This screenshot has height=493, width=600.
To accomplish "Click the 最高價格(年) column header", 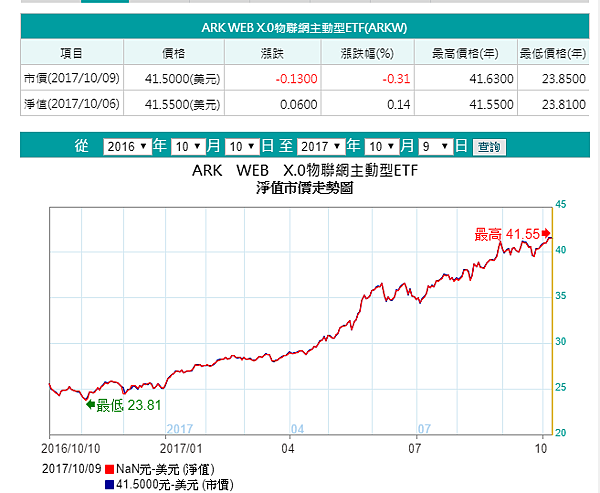I will pyautogui.click(x=465, y=53).
